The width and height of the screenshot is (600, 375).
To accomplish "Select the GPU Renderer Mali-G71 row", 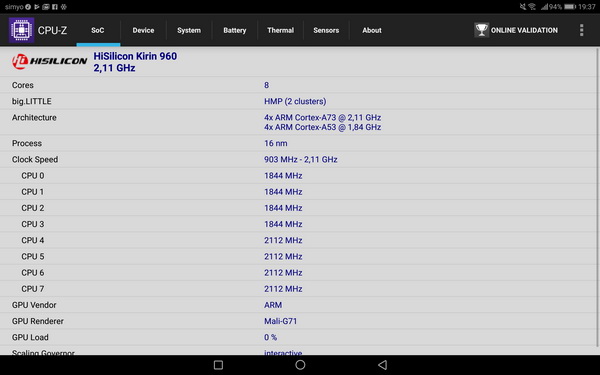I will click(x=298, y=321).
